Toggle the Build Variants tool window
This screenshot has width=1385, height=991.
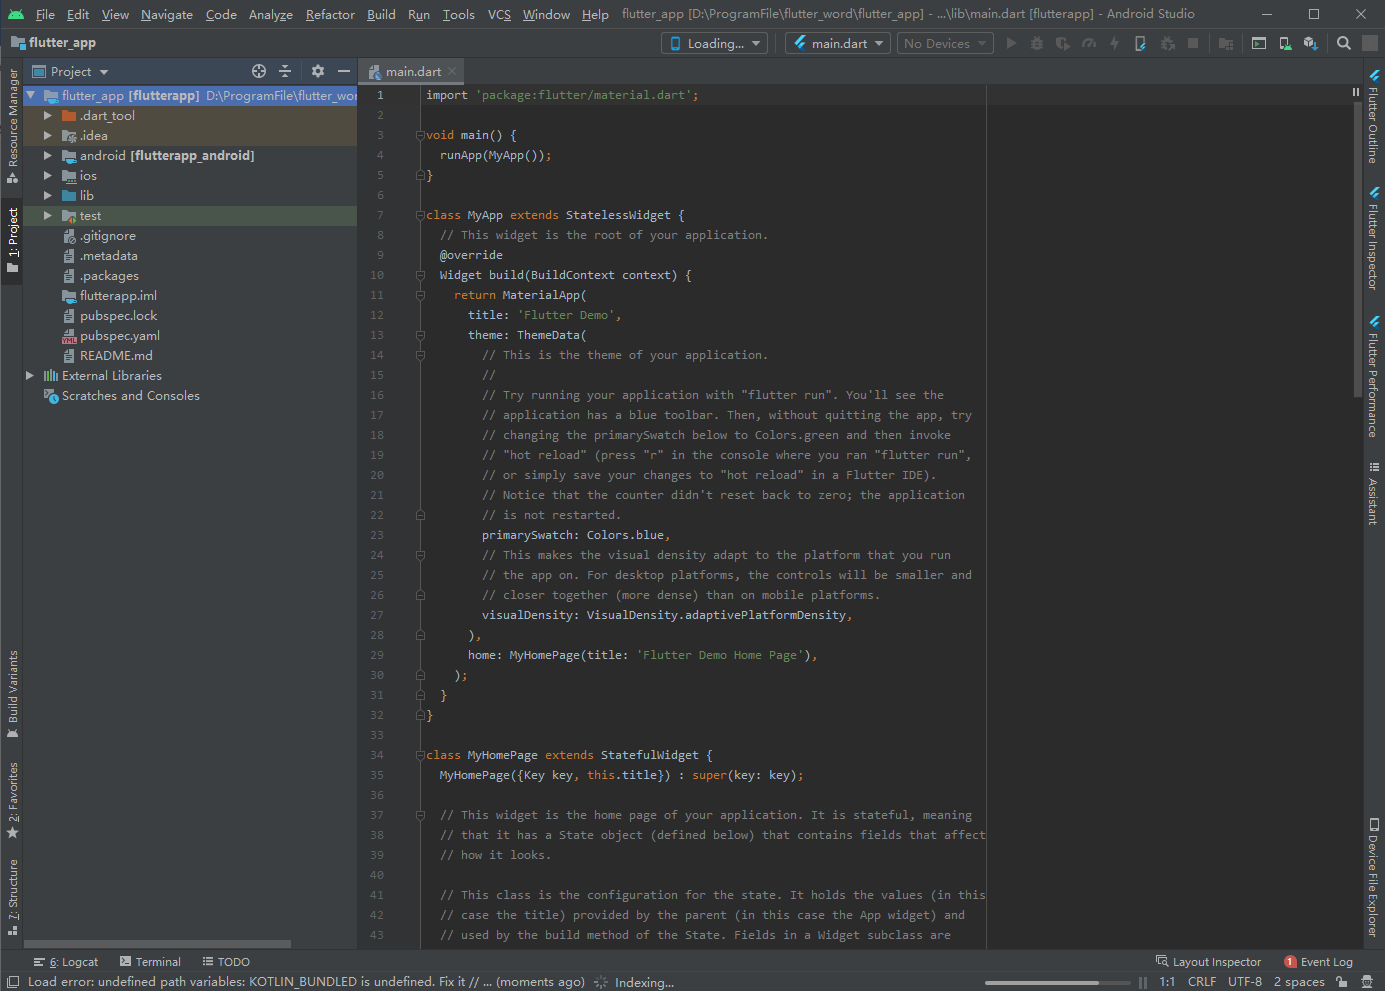coord(12,694)
